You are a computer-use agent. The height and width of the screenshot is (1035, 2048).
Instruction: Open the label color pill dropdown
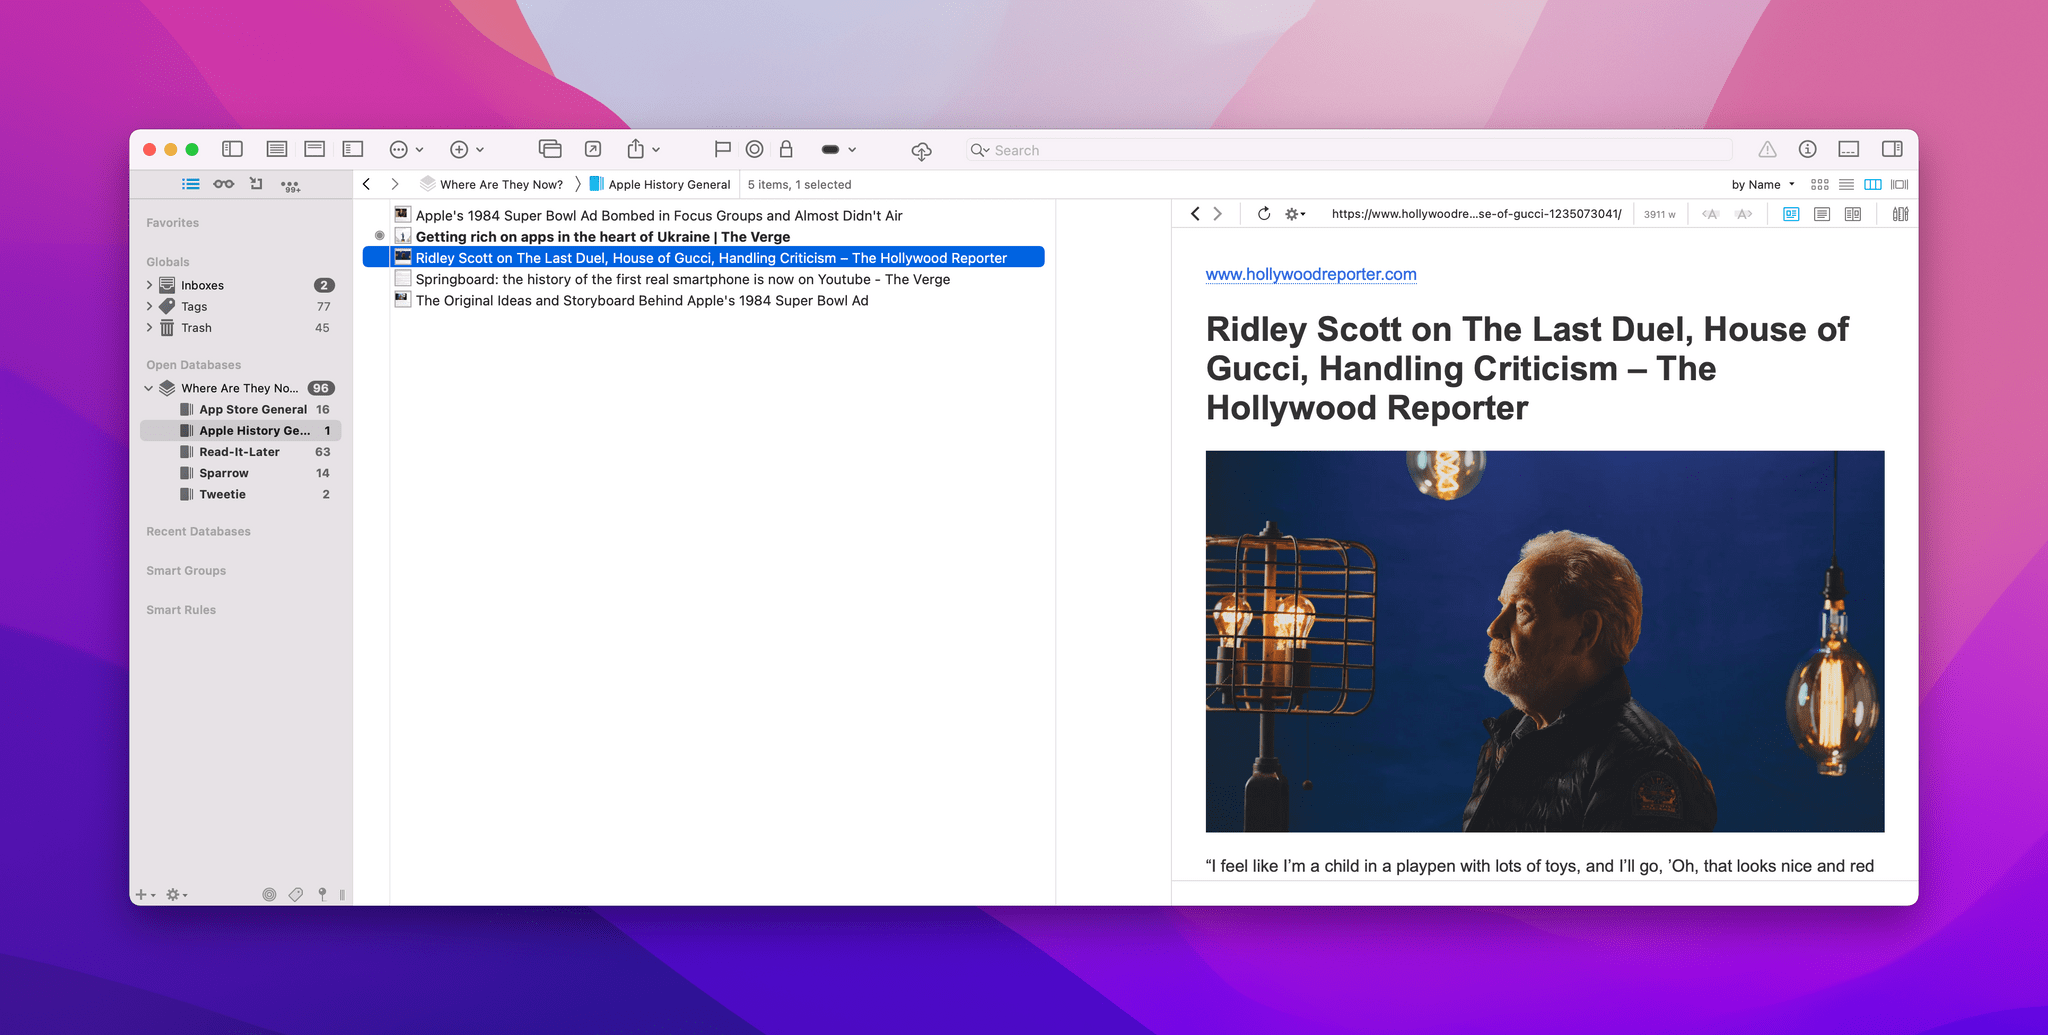click(x=838, y=150)
